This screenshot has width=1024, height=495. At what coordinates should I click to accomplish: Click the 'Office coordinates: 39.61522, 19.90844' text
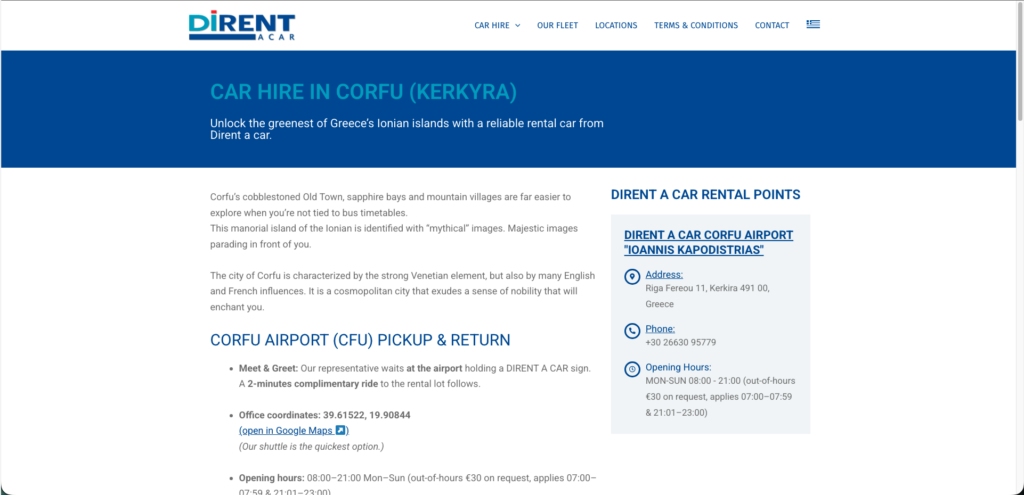(x=325, y=415)
